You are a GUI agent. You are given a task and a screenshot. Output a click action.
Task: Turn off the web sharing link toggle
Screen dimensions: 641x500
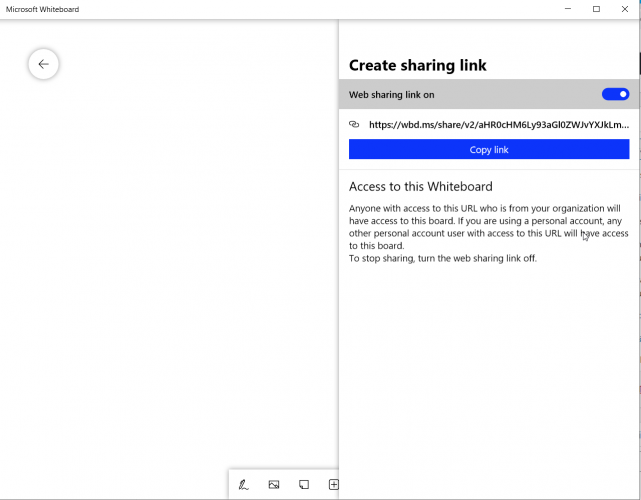615,94
